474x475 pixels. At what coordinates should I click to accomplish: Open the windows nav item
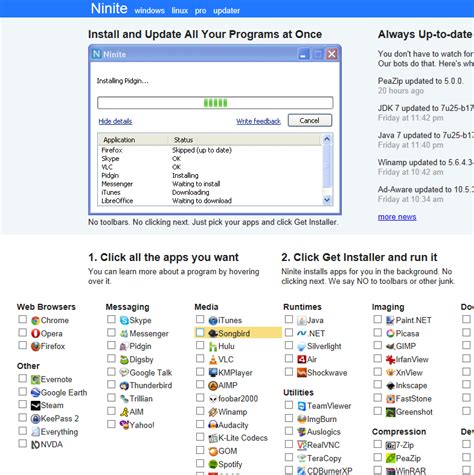click(149, 11)
